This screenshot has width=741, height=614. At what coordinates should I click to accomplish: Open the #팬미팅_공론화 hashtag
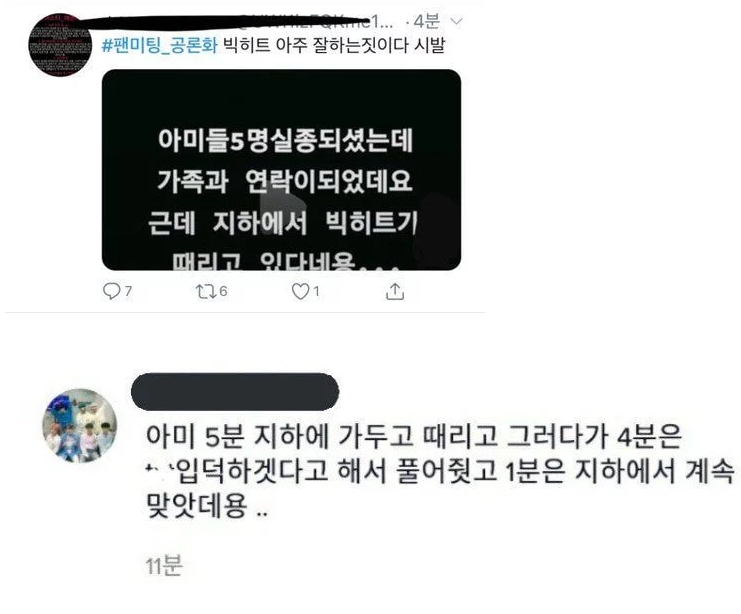click(x=160, y=45)
